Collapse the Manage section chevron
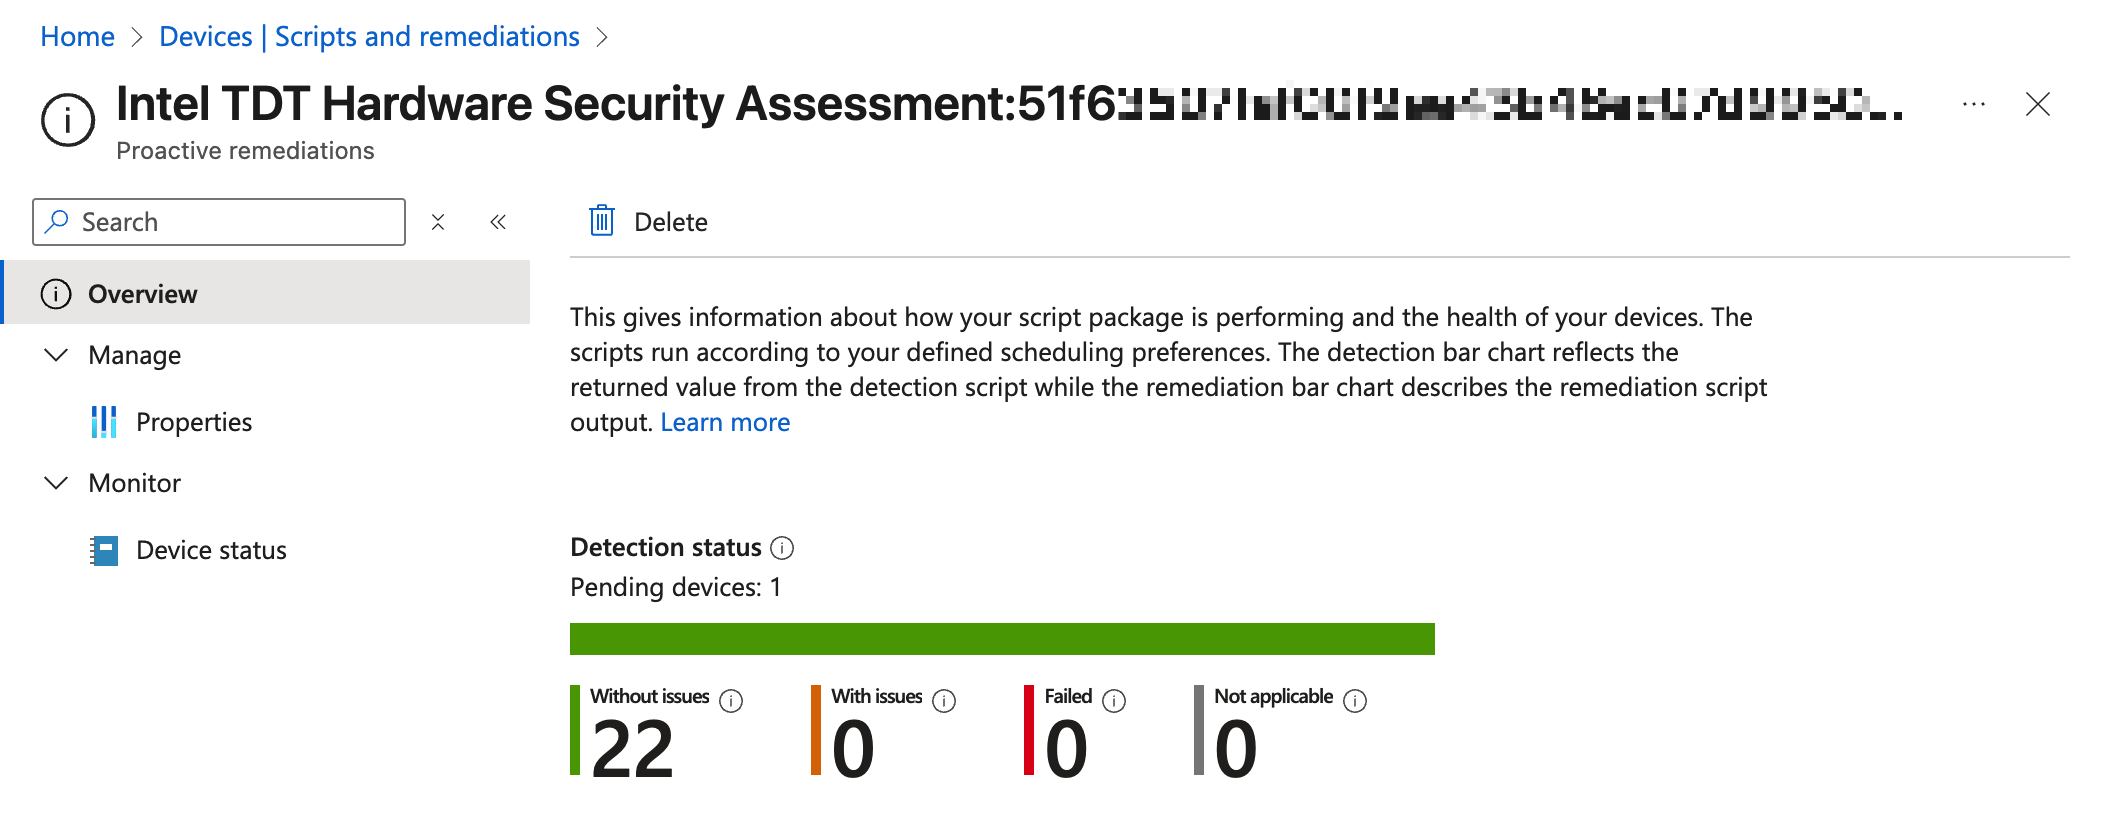The width and height of the screenshot is (2110, 822). [x=57, y=355]
